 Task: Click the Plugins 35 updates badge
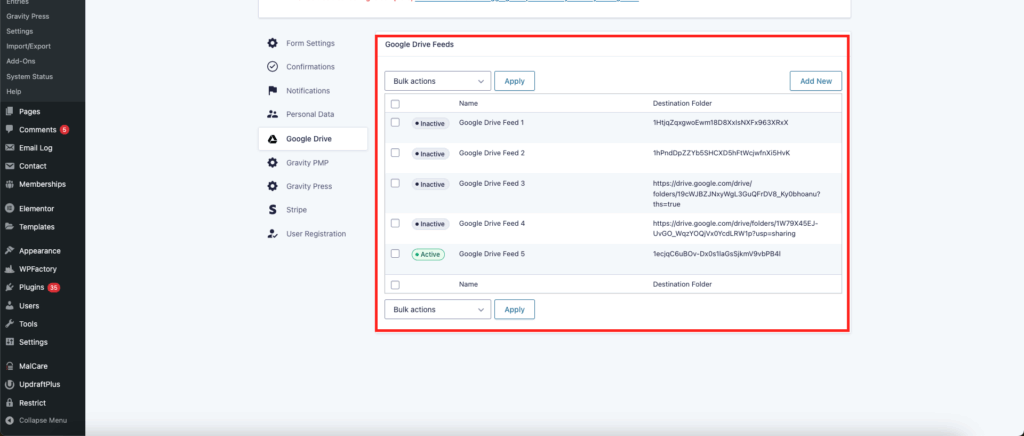54,287
